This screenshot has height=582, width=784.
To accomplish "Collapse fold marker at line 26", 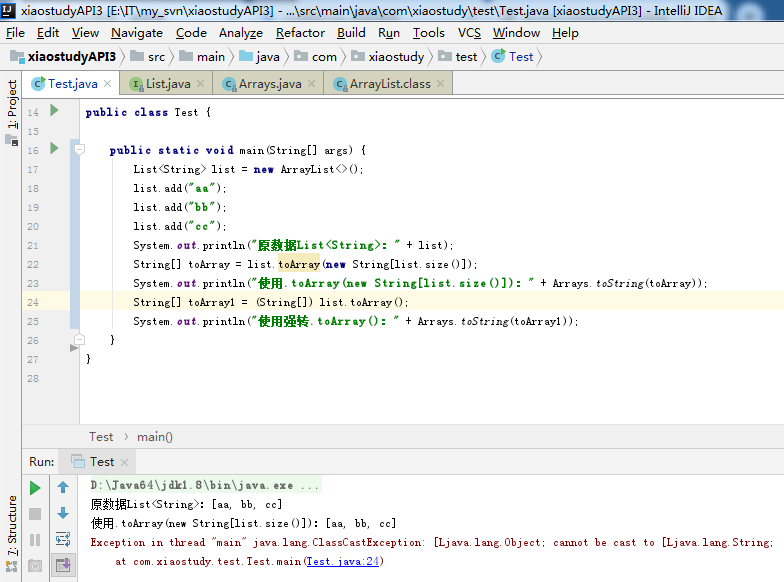I will point(79,340).
